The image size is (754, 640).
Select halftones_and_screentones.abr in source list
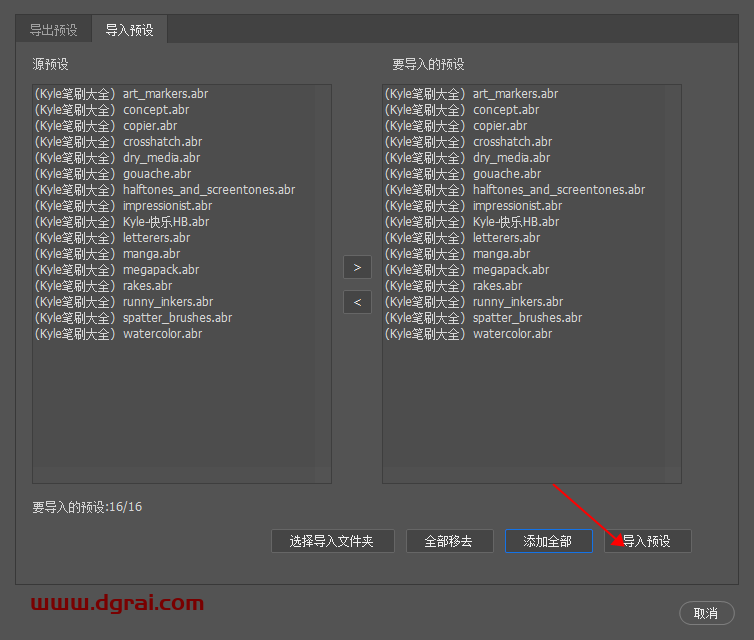165,190
